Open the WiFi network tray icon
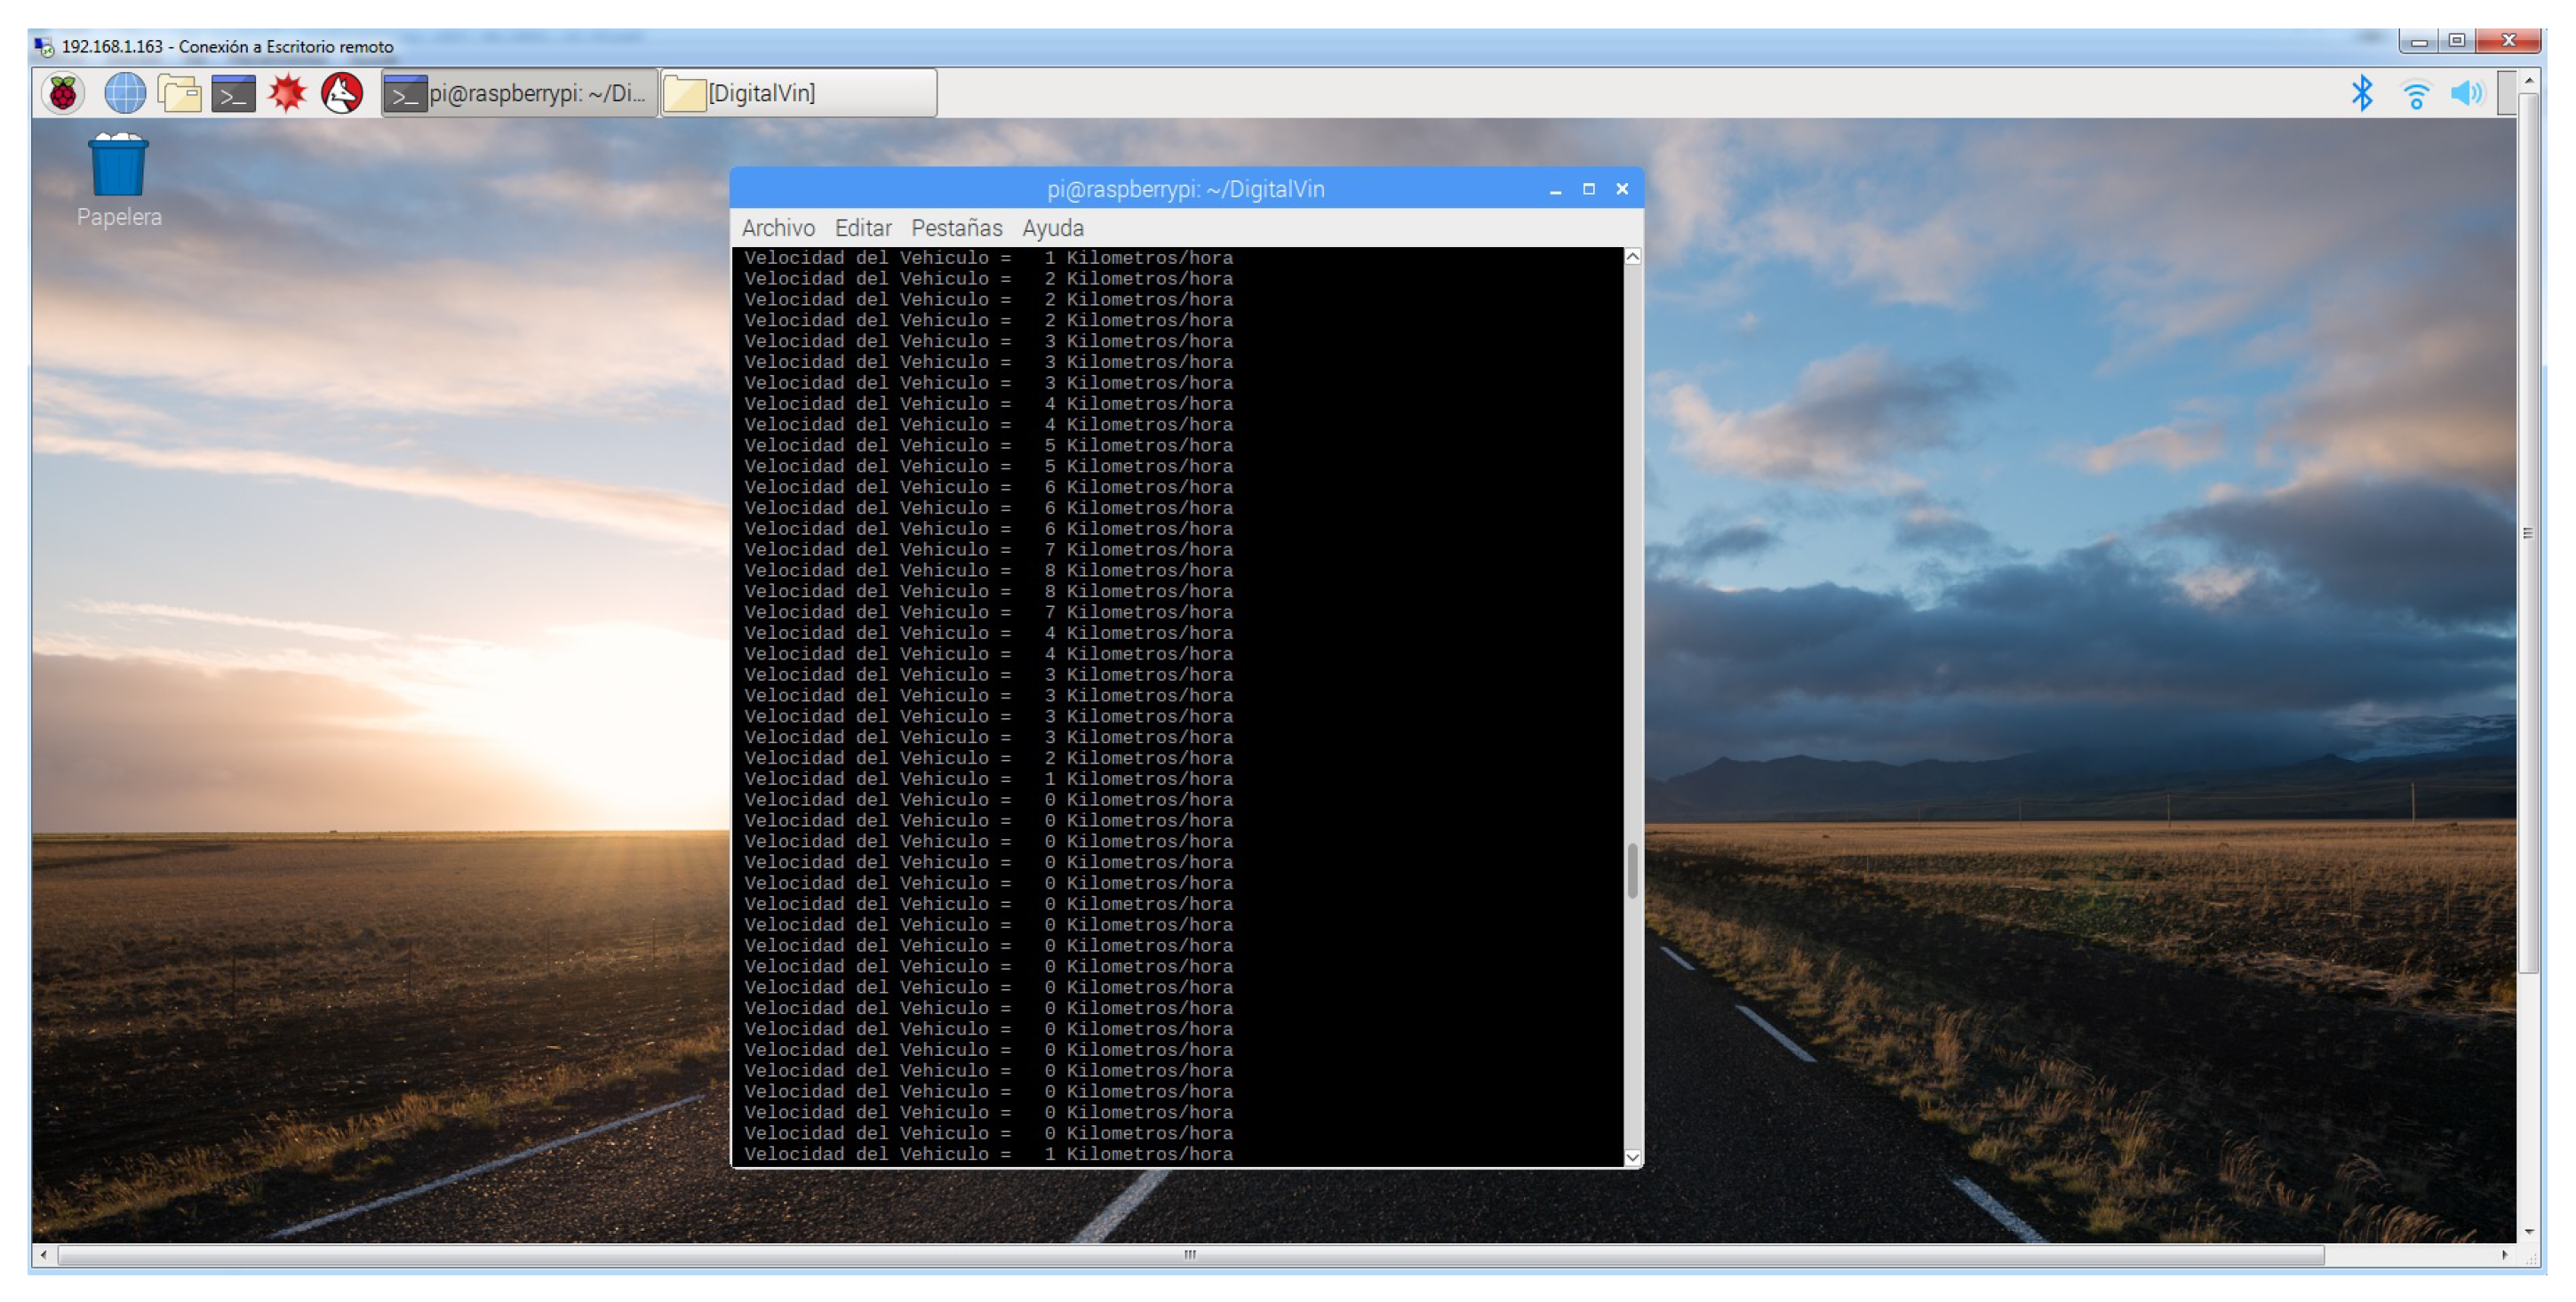 (x=2415, y=95)
